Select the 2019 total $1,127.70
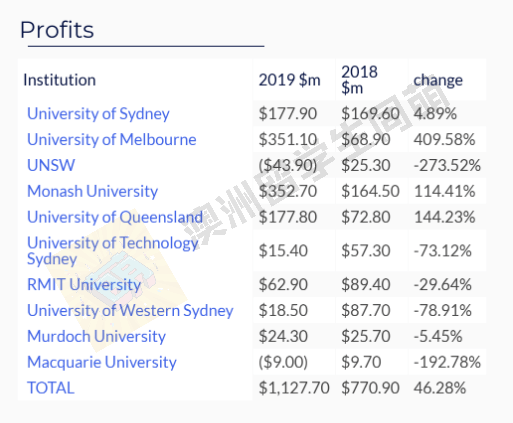The width and height of the screenshot is (513, 423). (294, 388)
